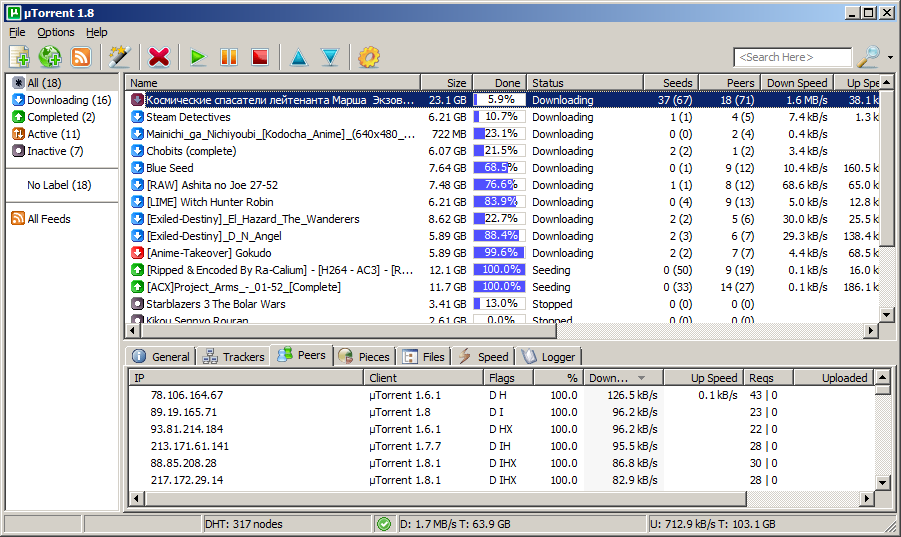Sort torrents by the Done column header

499,83
